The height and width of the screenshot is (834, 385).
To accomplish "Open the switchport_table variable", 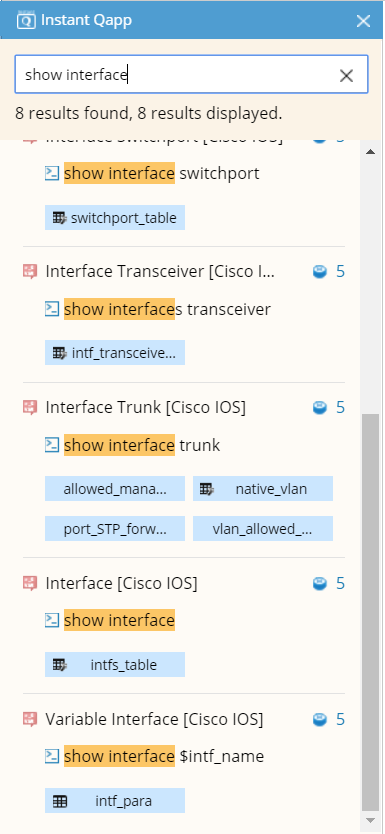I will point(115,218).
